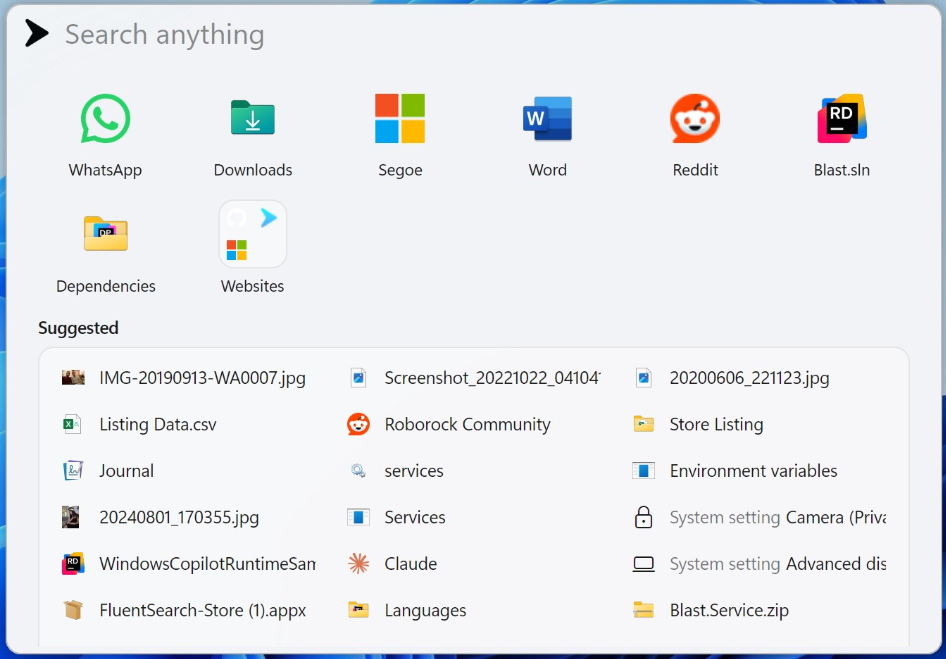The image size is (946, 659).
Task: Select lowercase services suggestion text
Action: [x=414, y=471]
